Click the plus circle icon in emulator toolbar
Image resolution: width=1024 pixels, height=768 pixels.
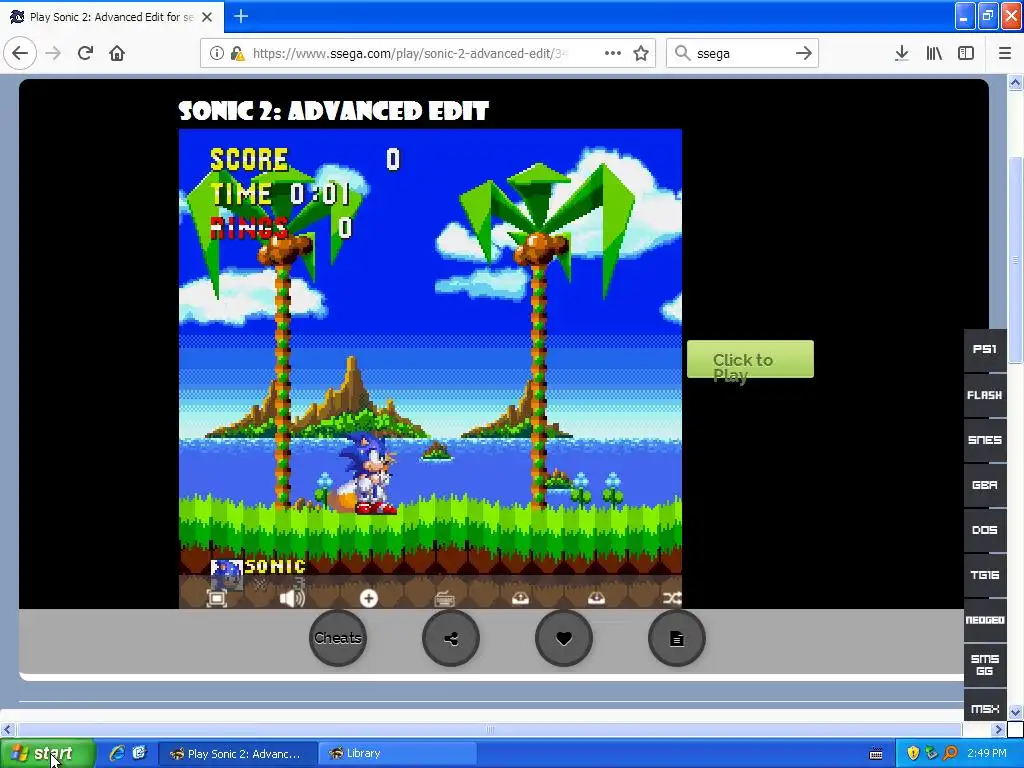368,598
